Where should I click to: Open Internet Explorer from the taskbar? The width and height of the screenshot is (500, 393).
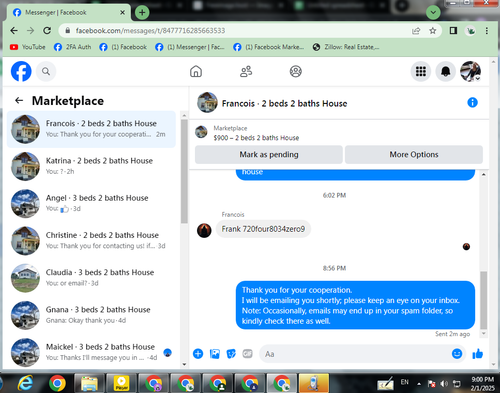click(25, 383)
